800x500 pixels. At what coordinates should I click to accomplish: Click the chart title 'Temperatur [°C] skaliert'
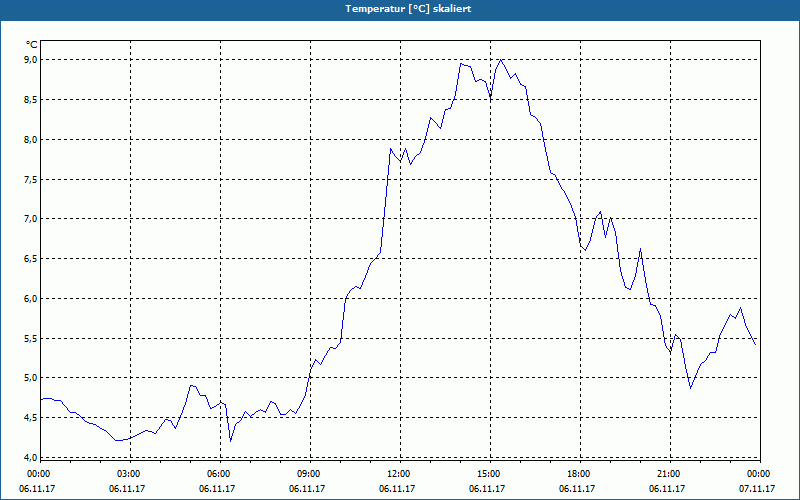[x=408, y=9]
